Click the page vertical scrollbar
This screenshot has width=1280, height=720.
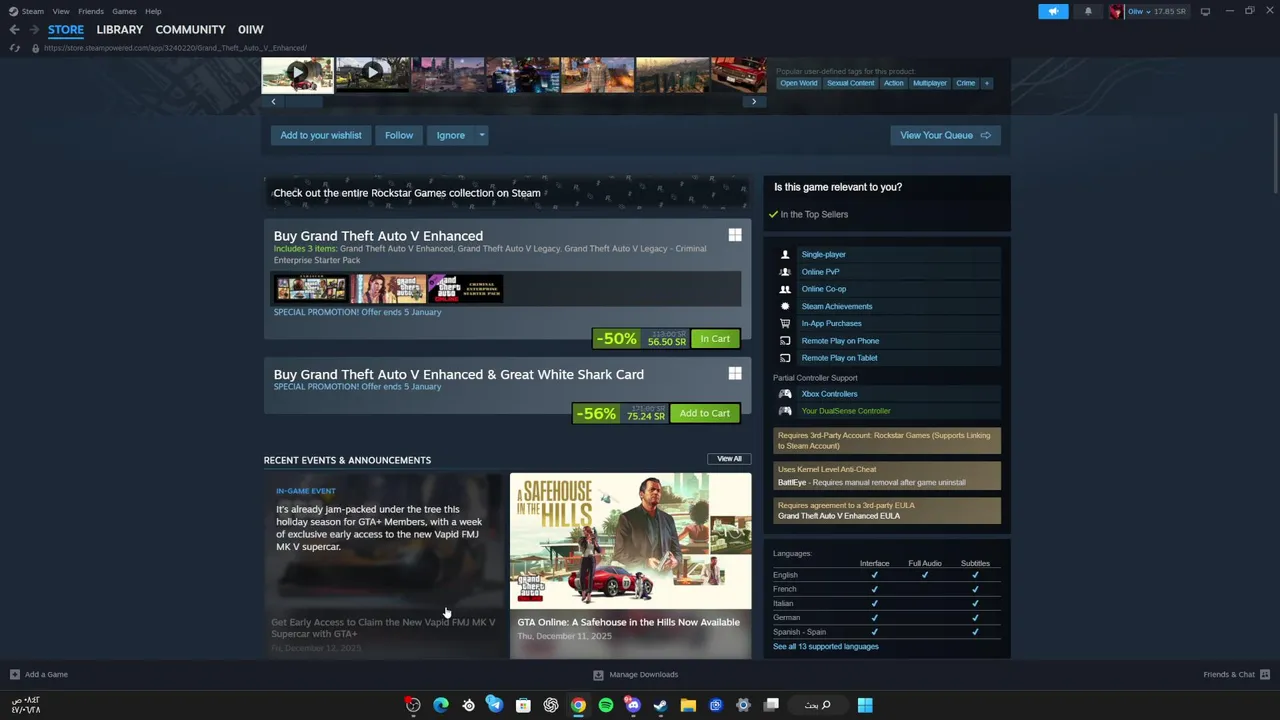point(1275,155)
